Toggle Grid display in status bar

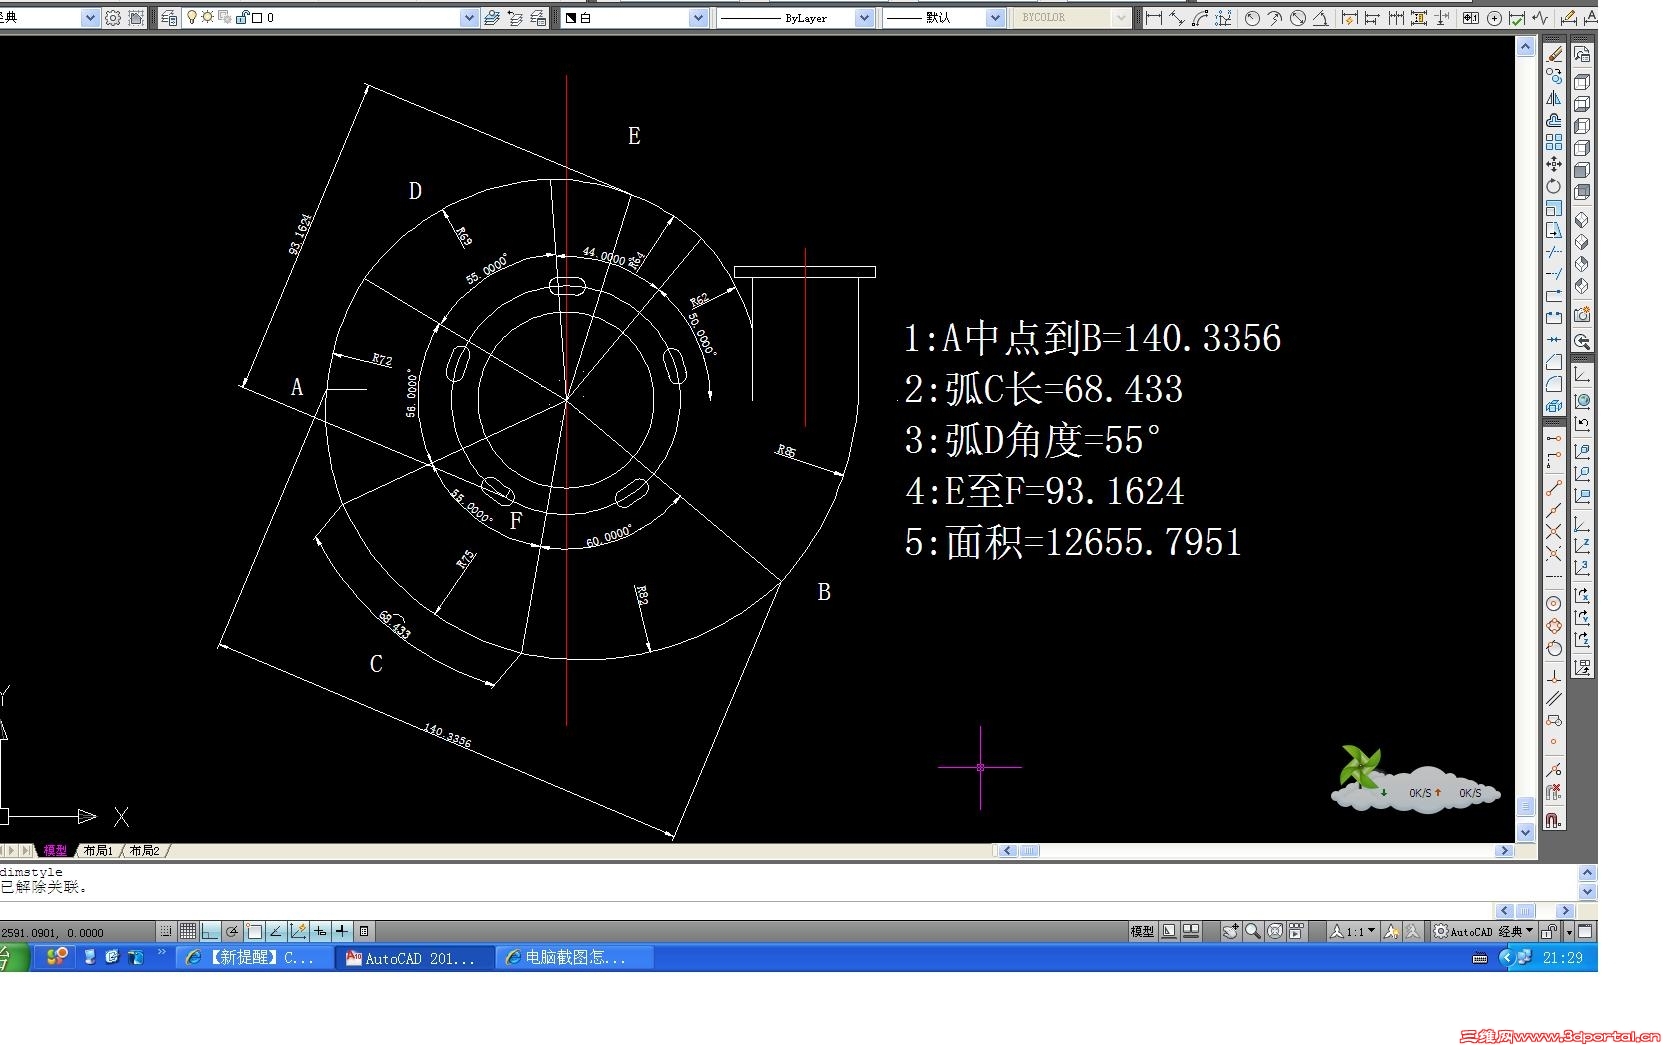[x=187, y=931]
